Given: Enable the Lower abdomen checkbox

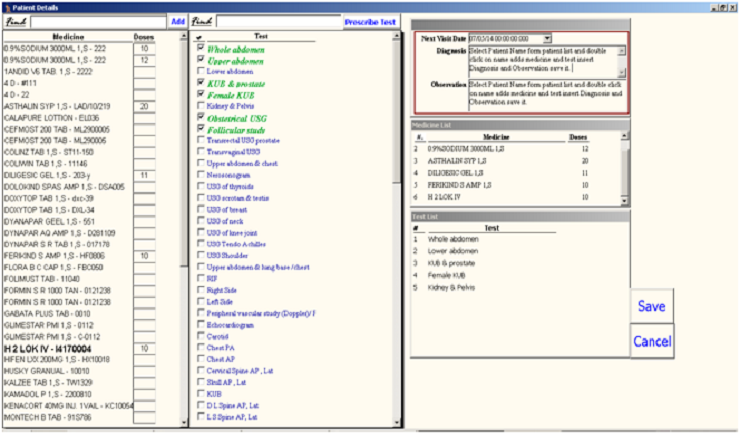Looking at the screenshot, I should (201, 73).
